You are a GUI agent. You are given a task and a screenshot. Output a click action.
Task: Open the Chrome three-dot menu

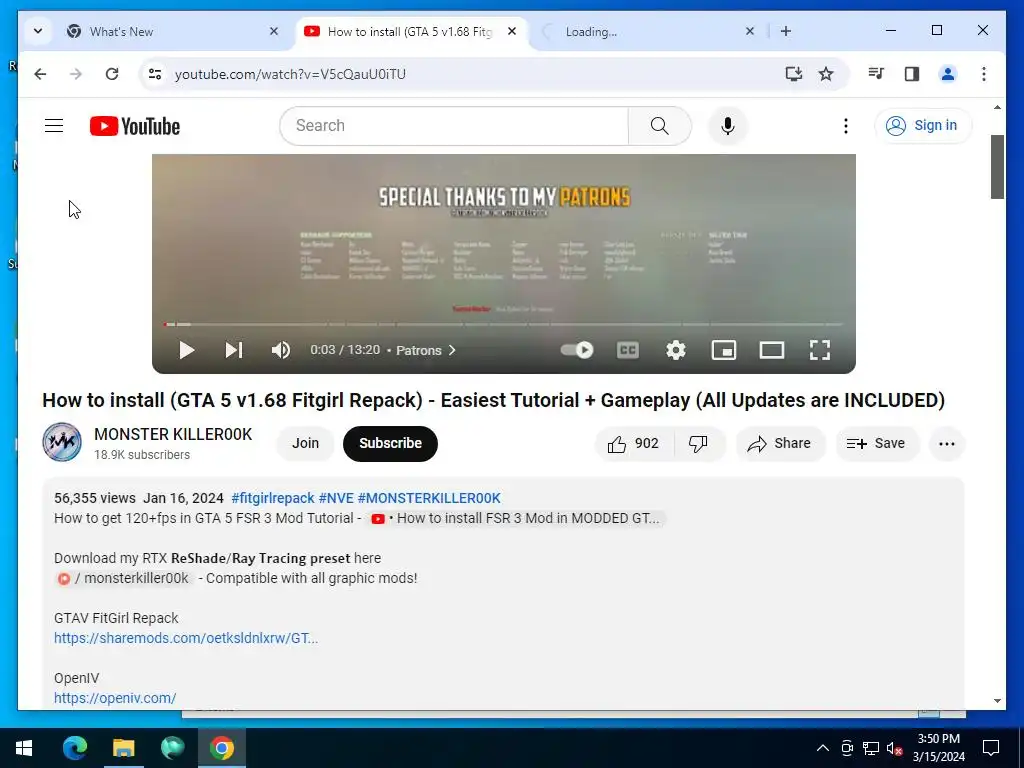click(984, 74)
